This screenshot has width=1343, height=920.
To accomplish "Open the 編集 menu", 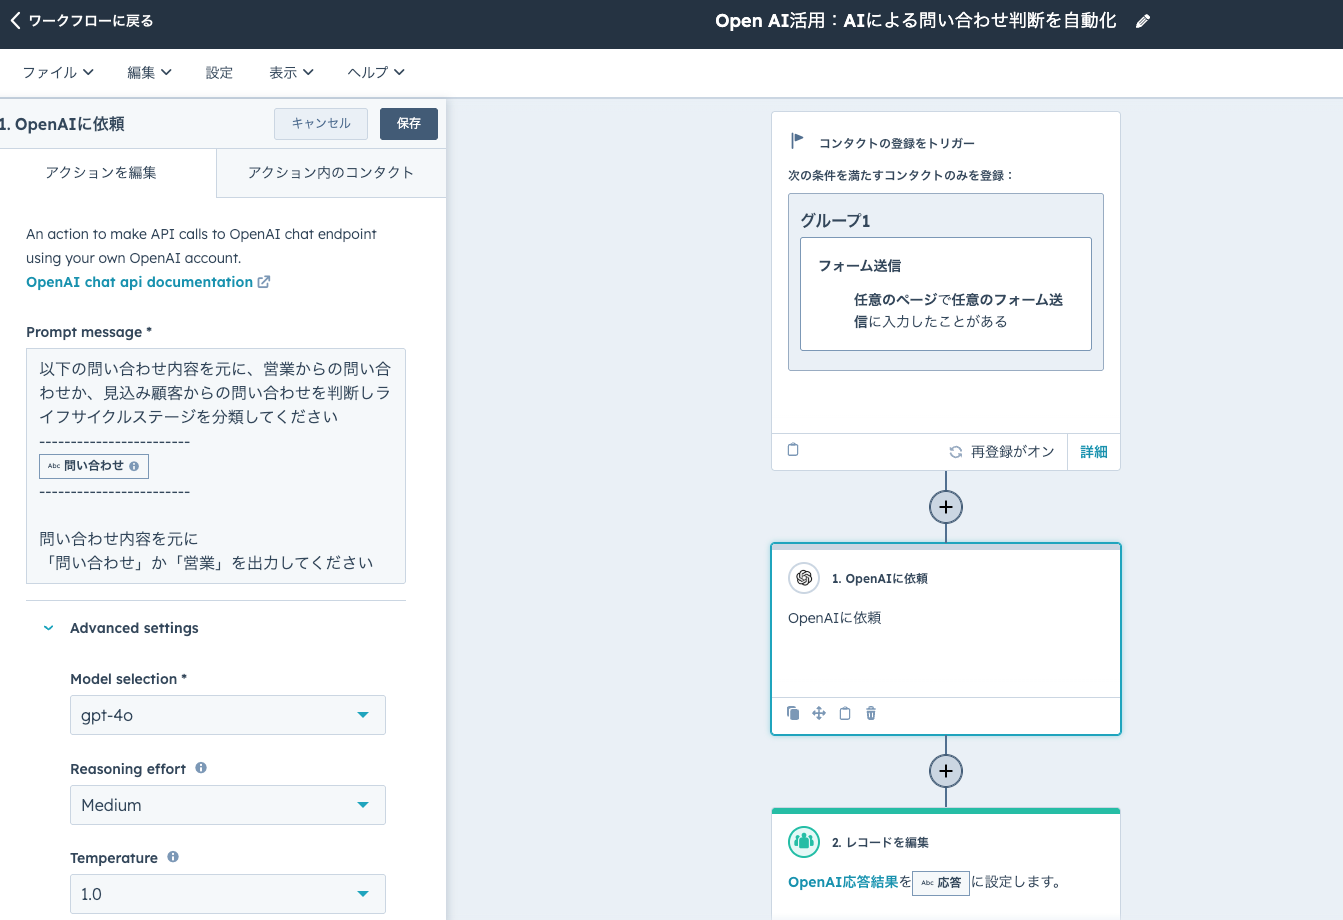I will coord(149,72).
